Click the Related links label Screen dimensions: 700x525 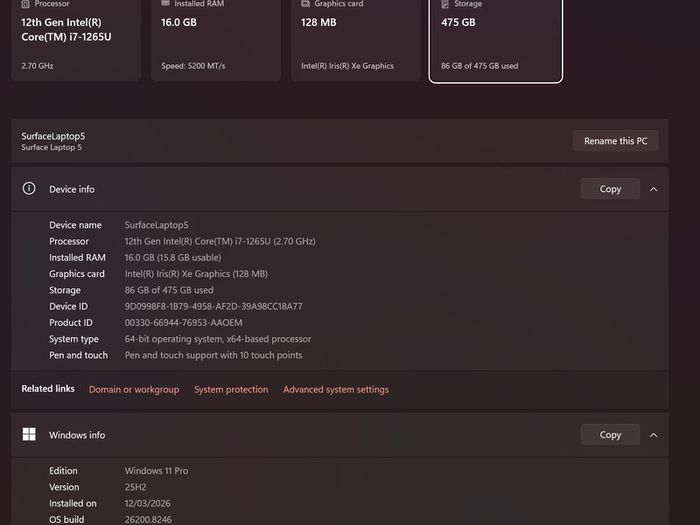tap(48, 389)
